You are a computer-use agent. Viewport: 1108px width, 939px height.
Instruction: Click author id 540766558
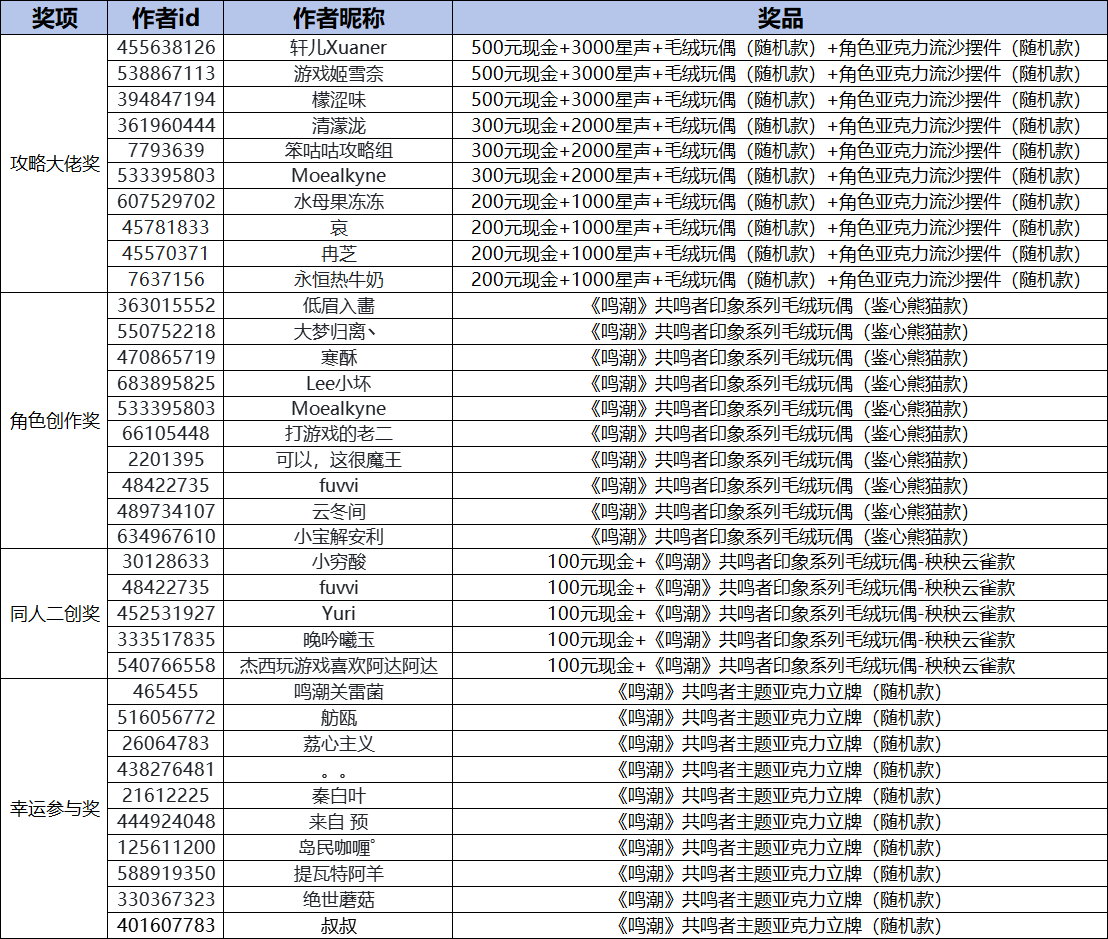(x=166, y=666)
